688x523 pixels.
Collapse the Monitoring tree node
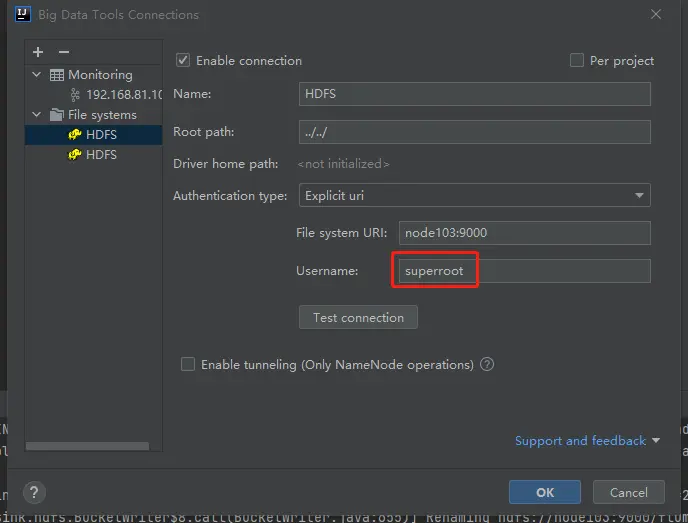37,75
